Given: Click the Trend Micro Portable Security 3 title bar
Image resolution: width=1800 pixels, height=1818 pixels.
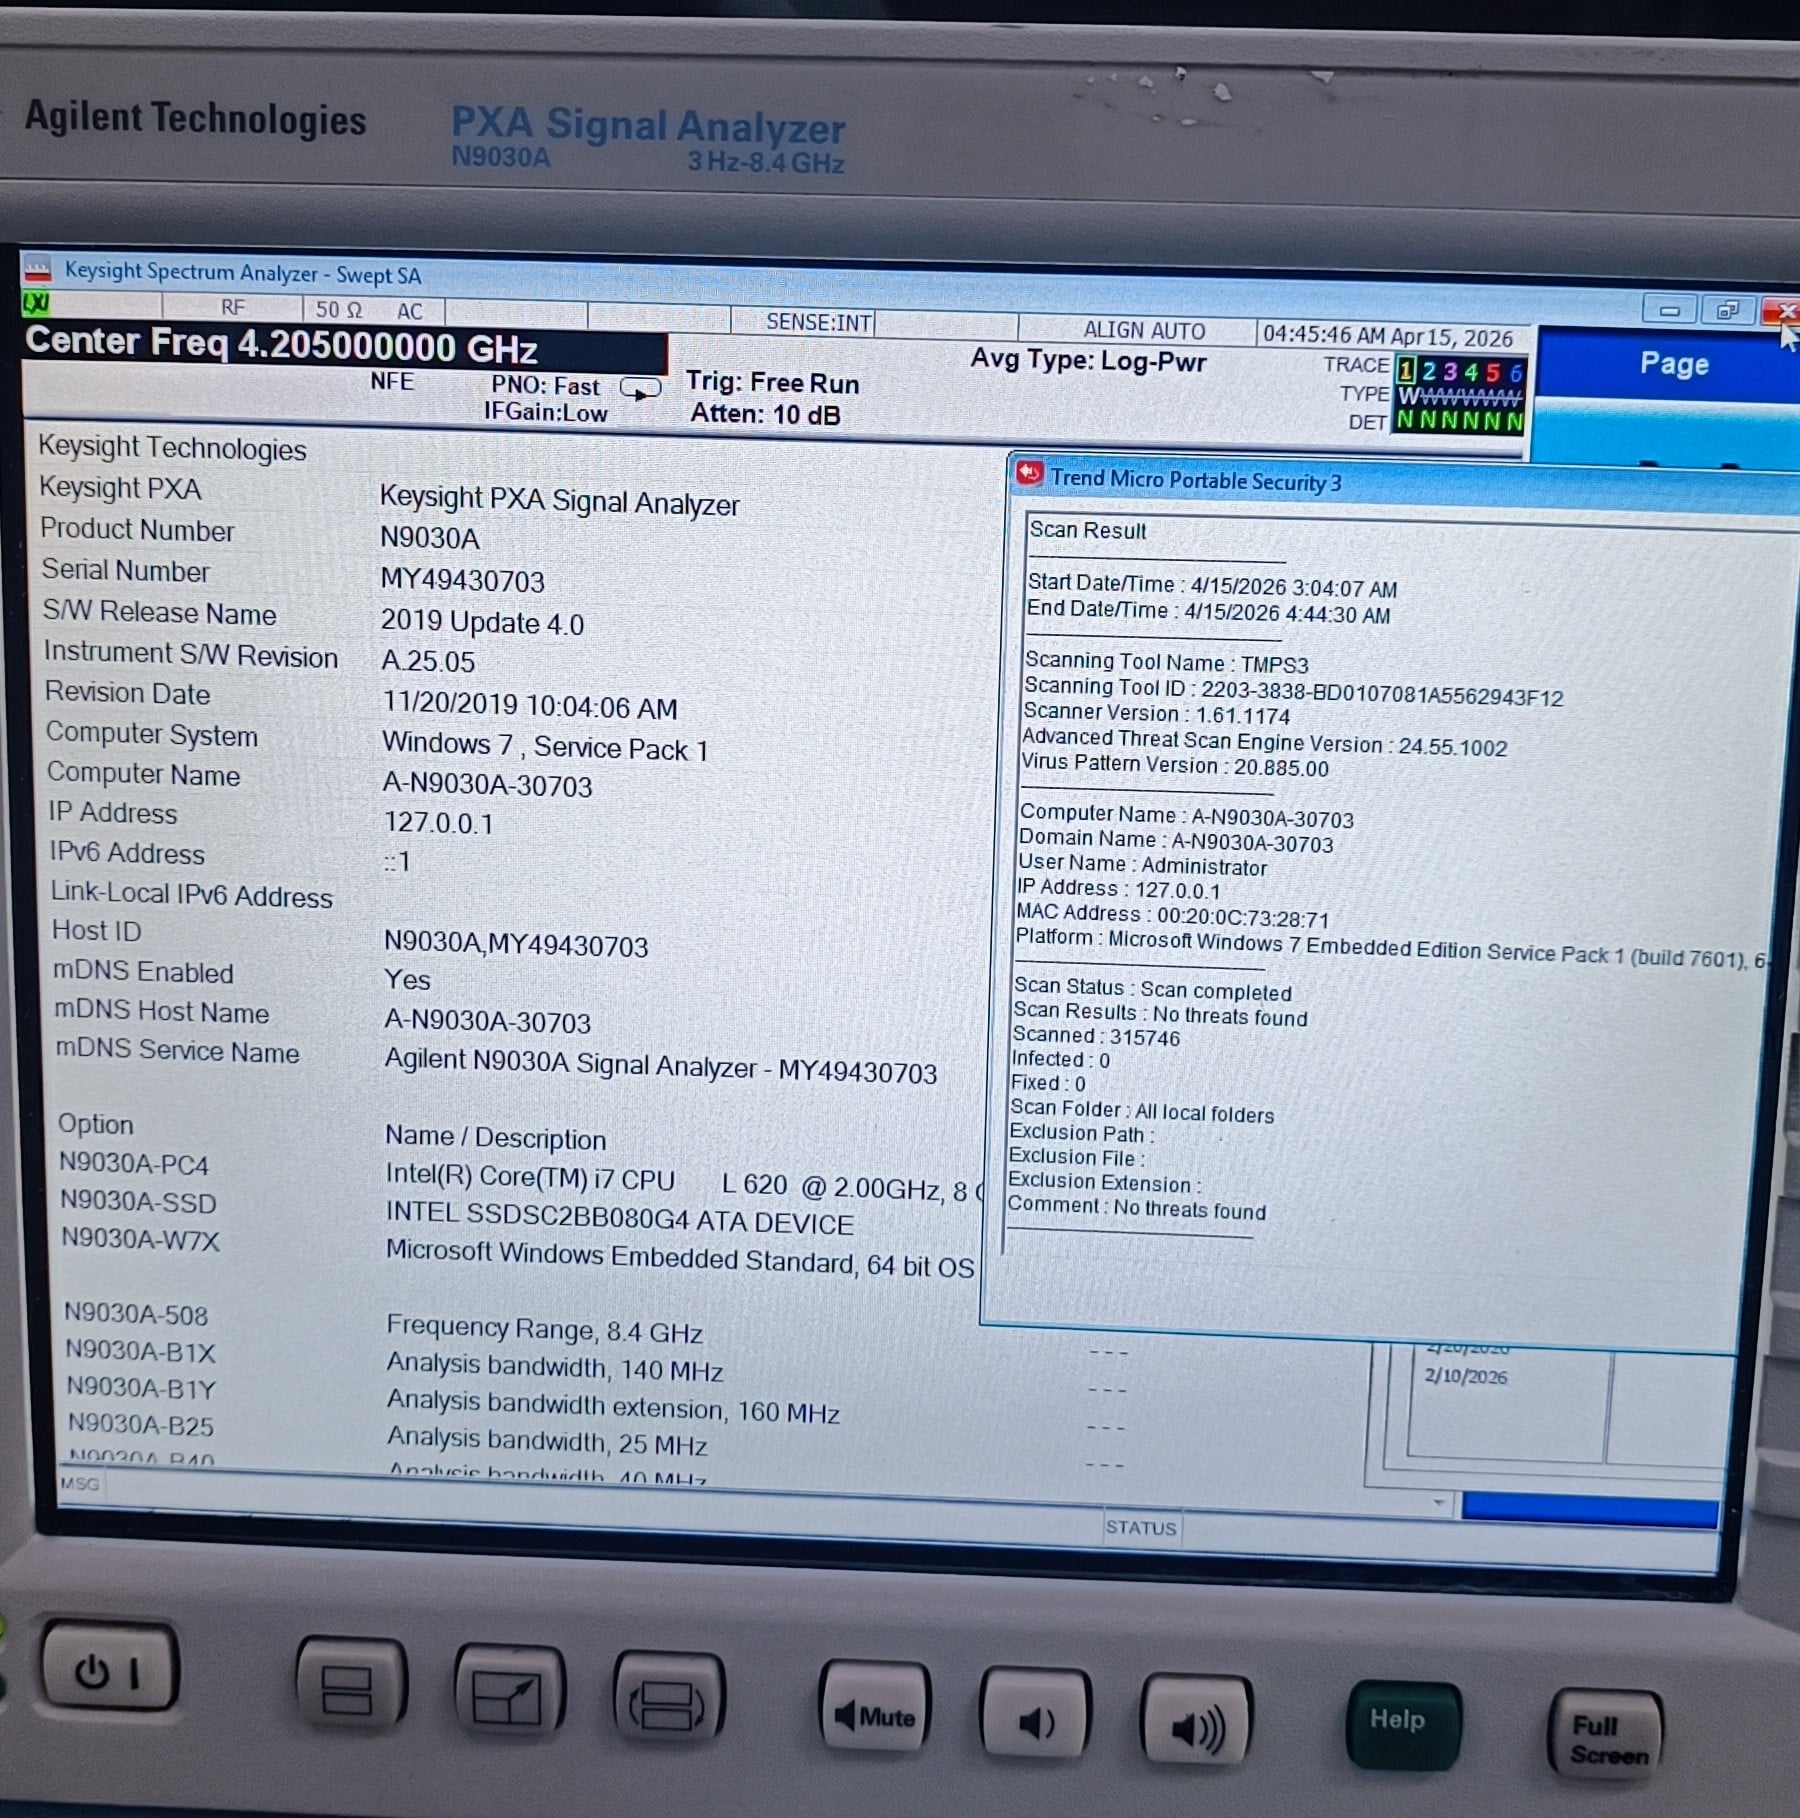Looking at the screenshot, I should click(x=1404, y=484).
